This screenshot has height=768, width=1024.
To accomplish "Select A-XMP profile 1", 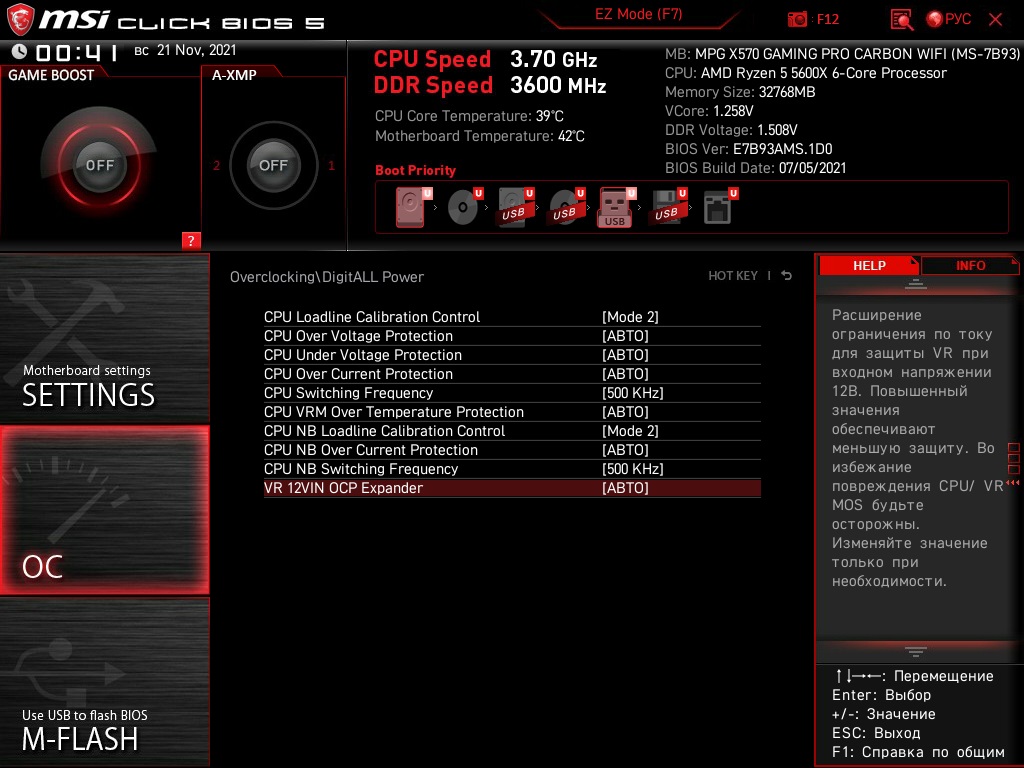I will point(331,165).
